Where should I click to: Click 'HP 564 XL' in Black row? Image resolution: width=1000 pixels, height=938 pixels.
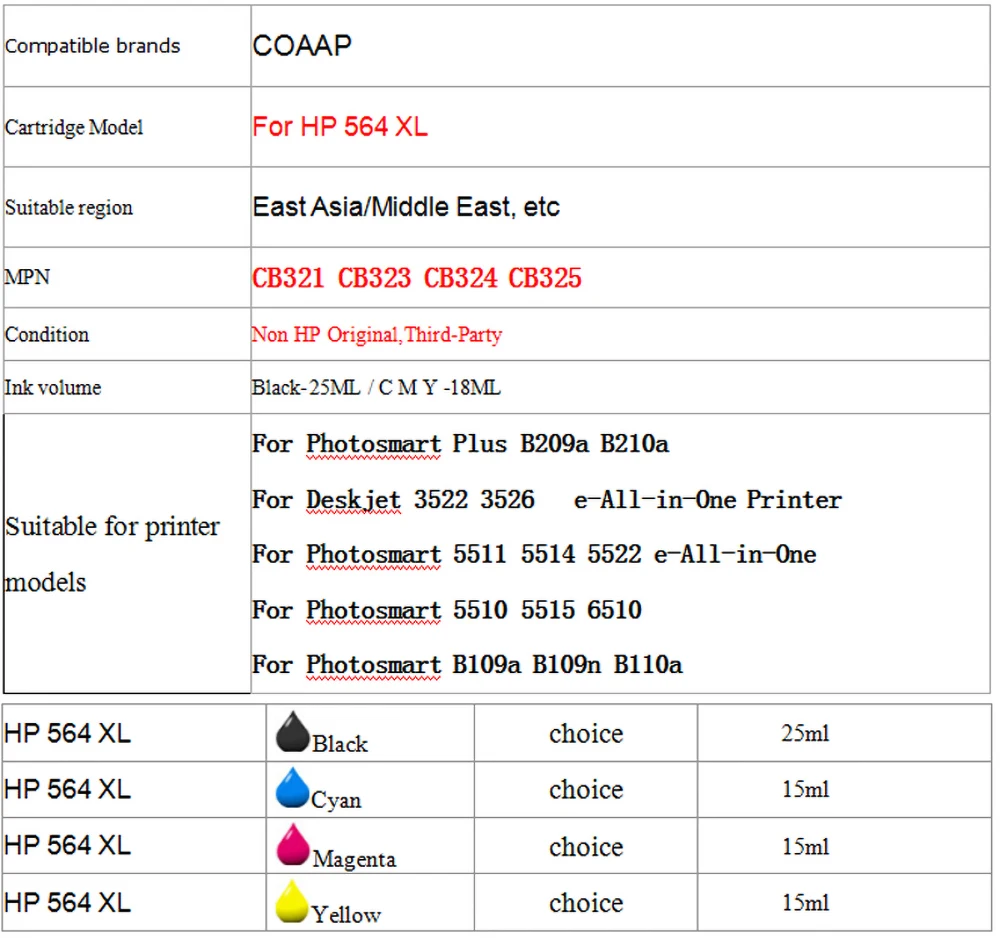coord(68,733)
